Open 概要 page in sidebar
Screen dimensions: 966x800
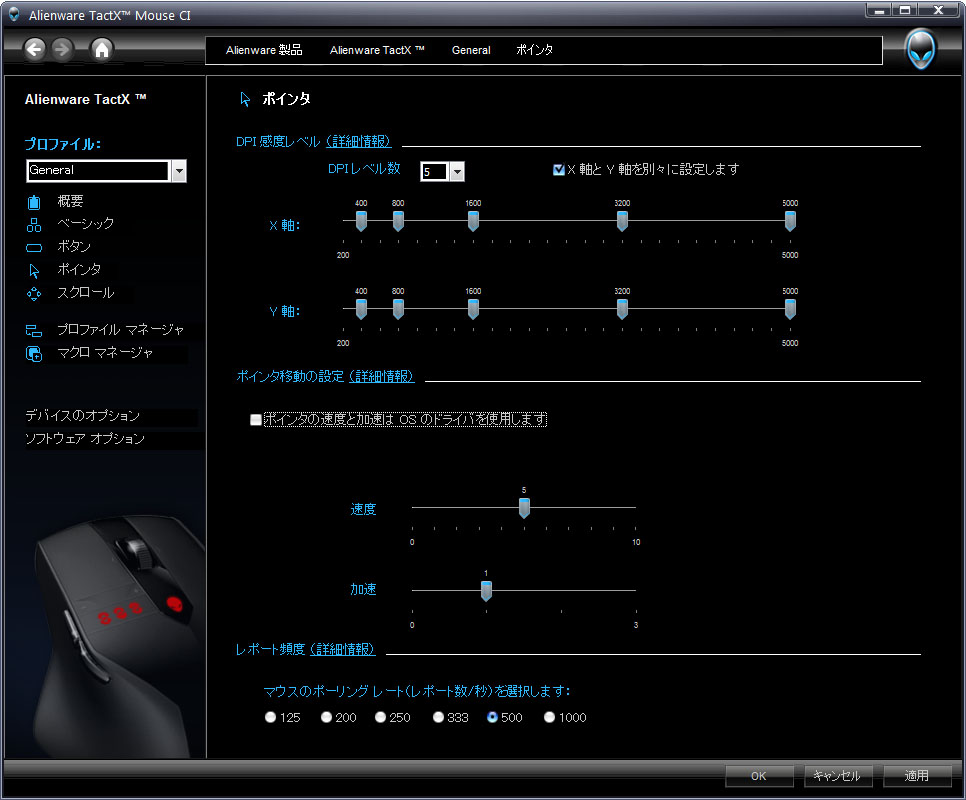(x=70, y=201)
